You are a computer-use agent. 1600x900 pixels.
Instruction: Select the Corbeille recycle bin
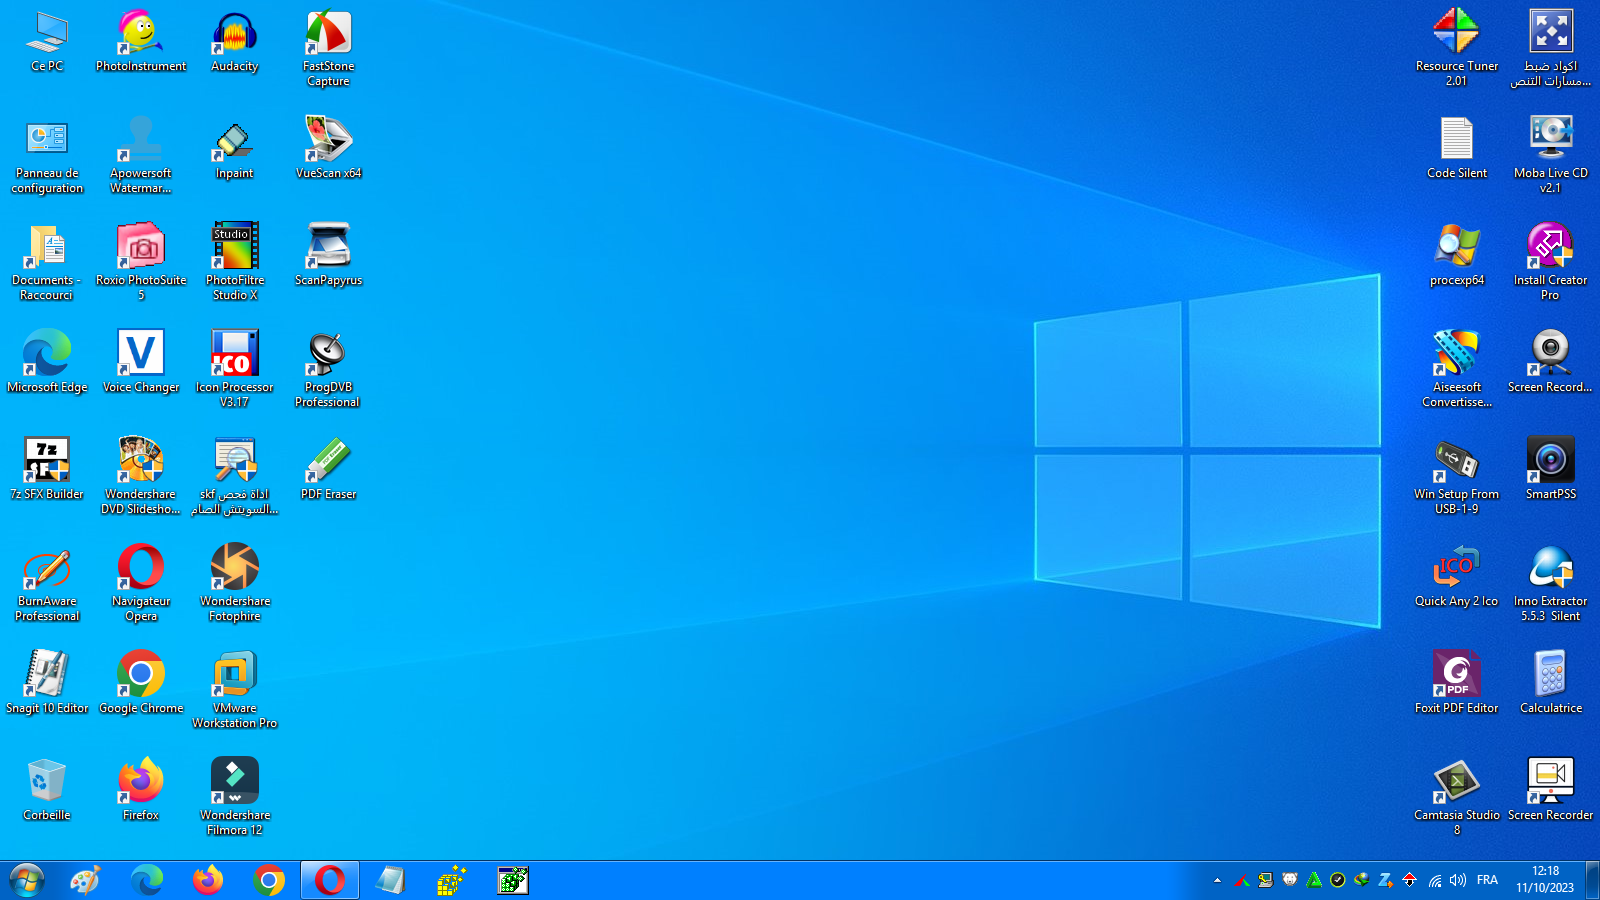(x=47, y=791)
